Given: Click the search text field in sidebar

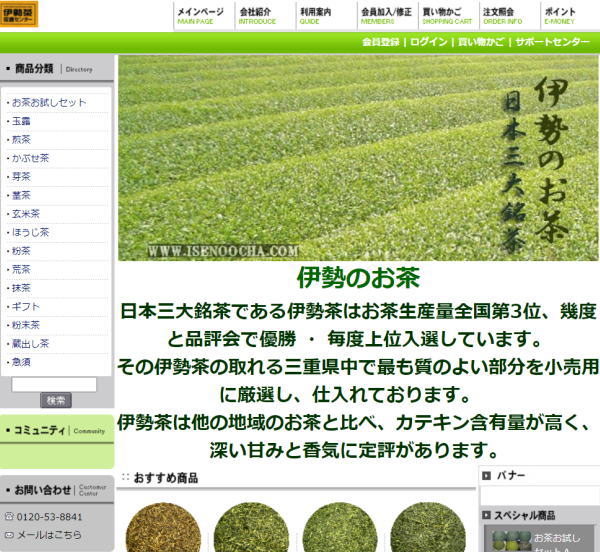Looking at the screenshot, I should [54, 384].
